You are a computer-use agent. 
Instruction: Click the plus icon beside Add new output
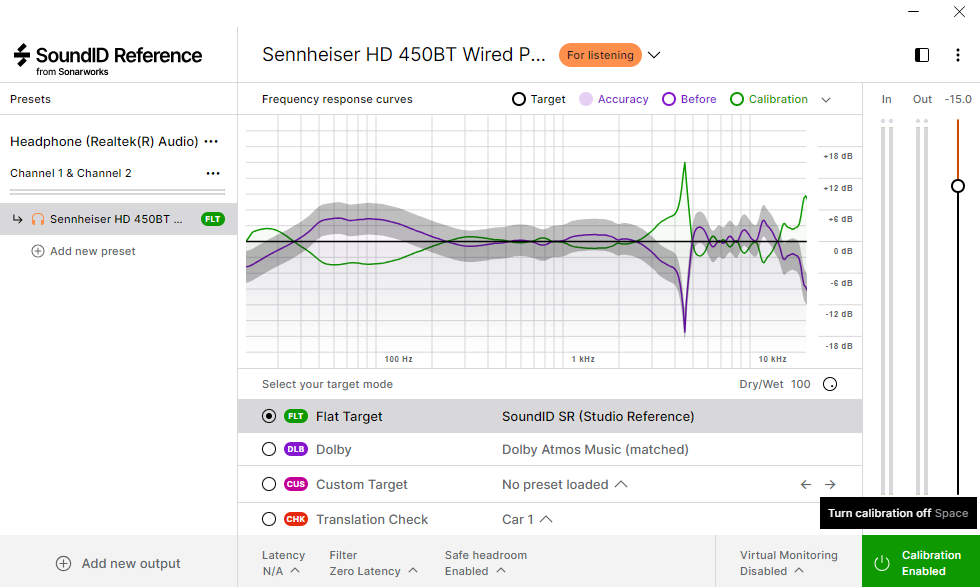pyautogui.click(x=63, y=563)
